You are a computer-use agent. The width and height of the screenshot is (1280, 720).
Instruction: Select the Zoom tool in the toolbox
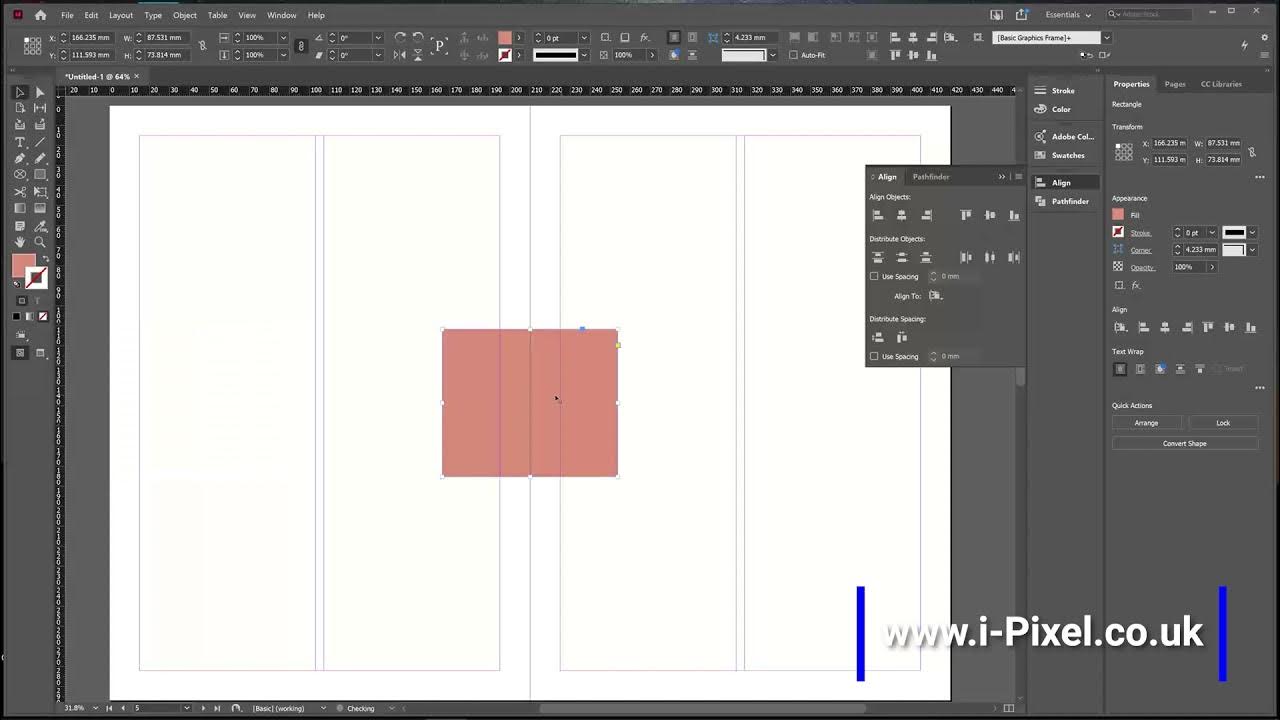click(x=40, y=242)
